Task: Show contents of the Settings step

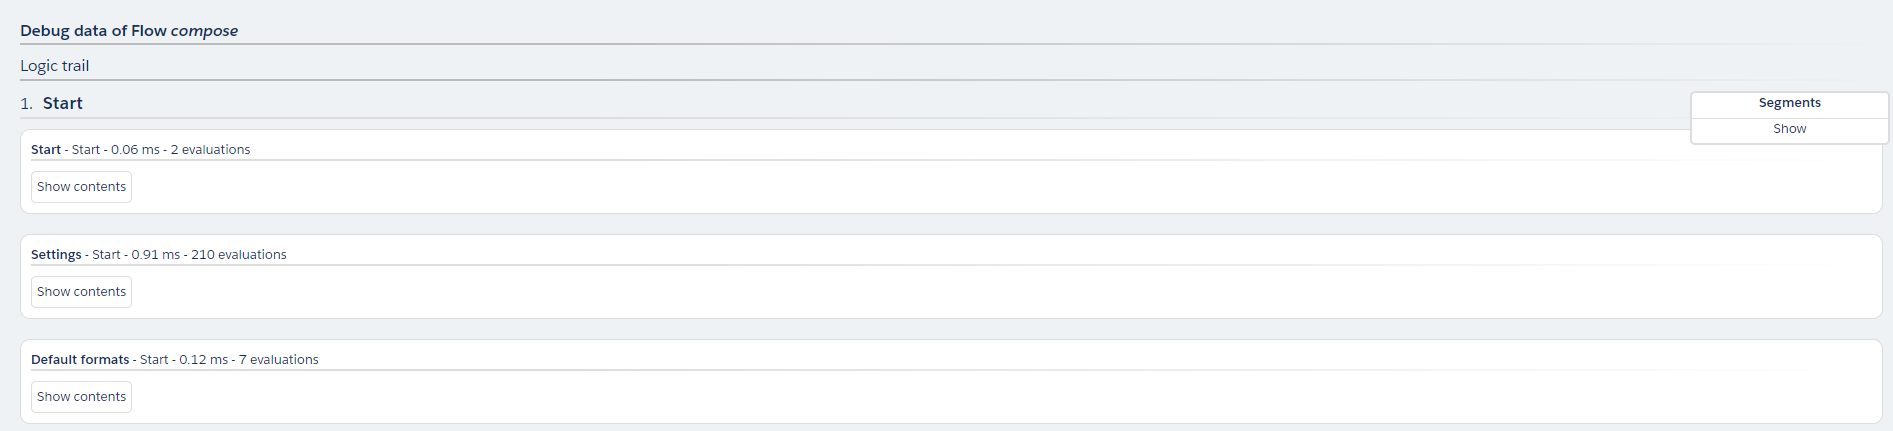Action: pos(81,292)
